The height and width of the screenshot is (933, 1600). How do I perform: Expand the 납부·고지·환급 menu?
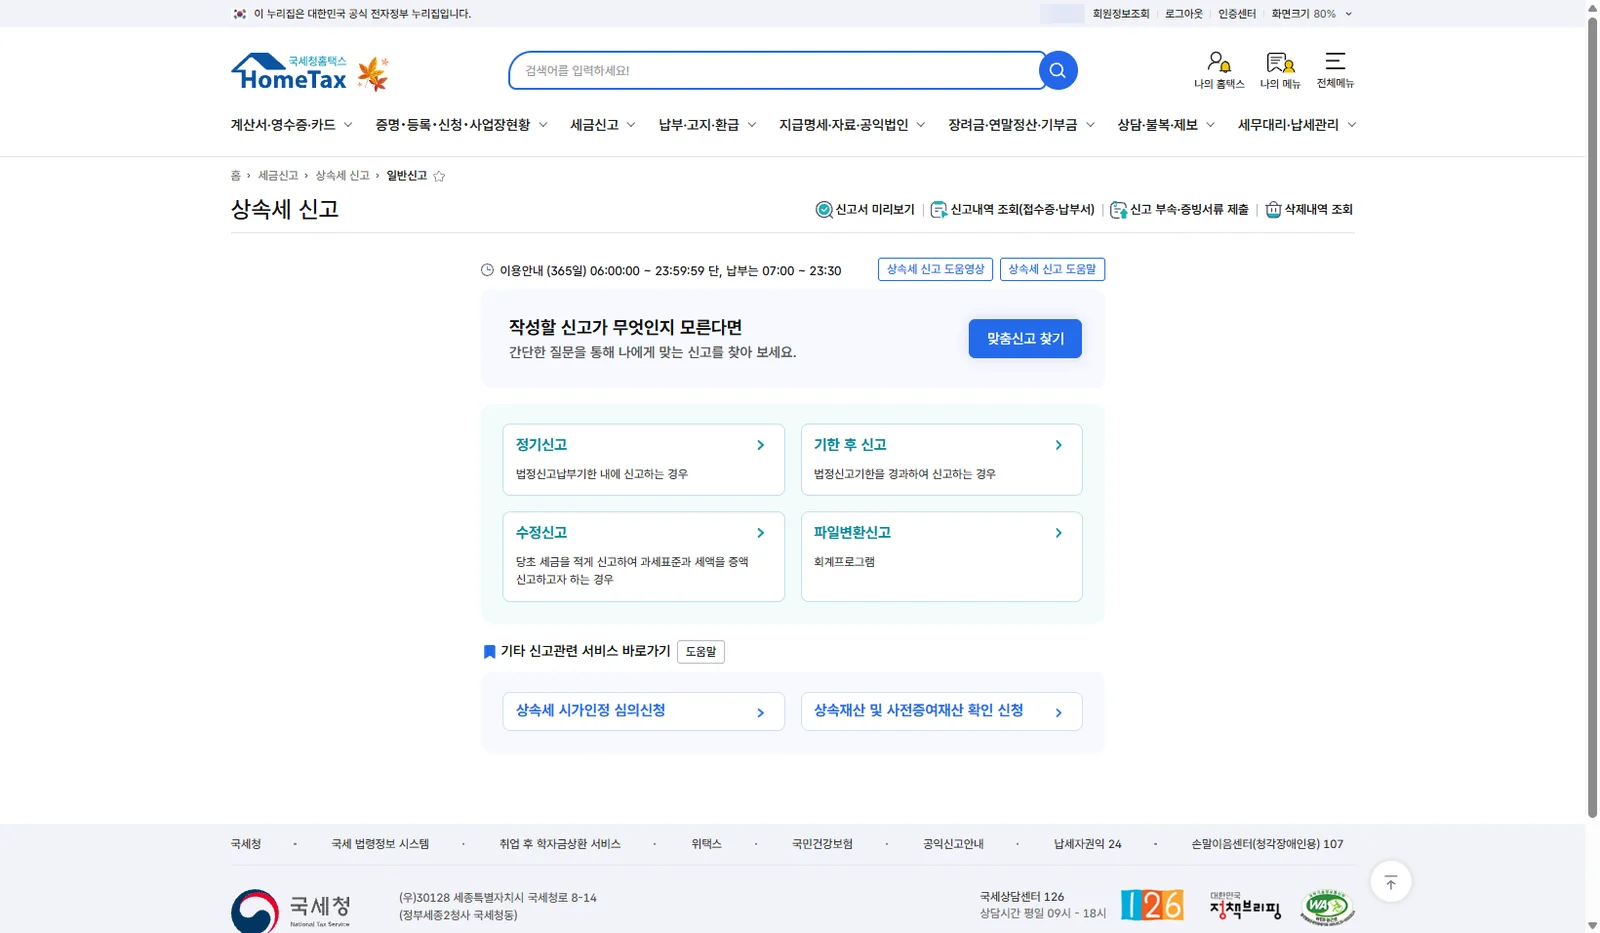(707, 125)
